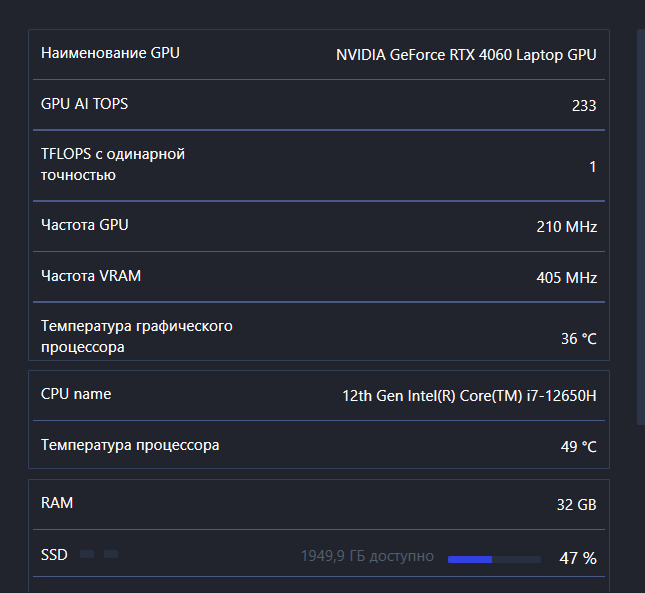Select the GPU AI TOPS label
This screenshot has height=593, width=645.
(84, 104)
